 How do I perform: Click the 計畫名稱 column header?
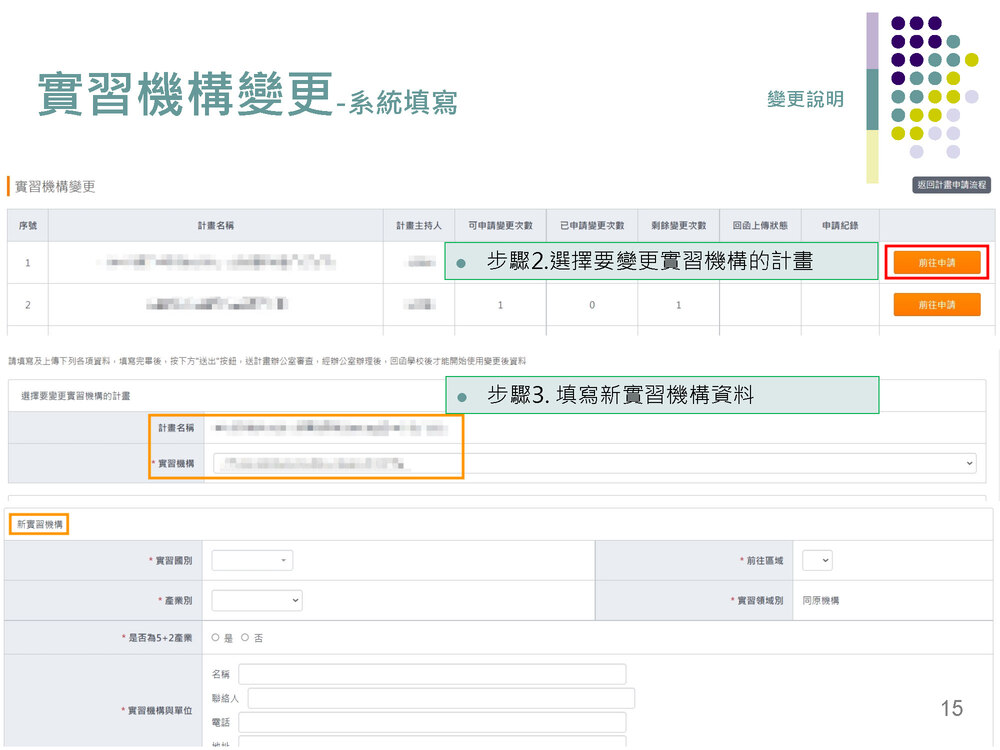[215, 226]
